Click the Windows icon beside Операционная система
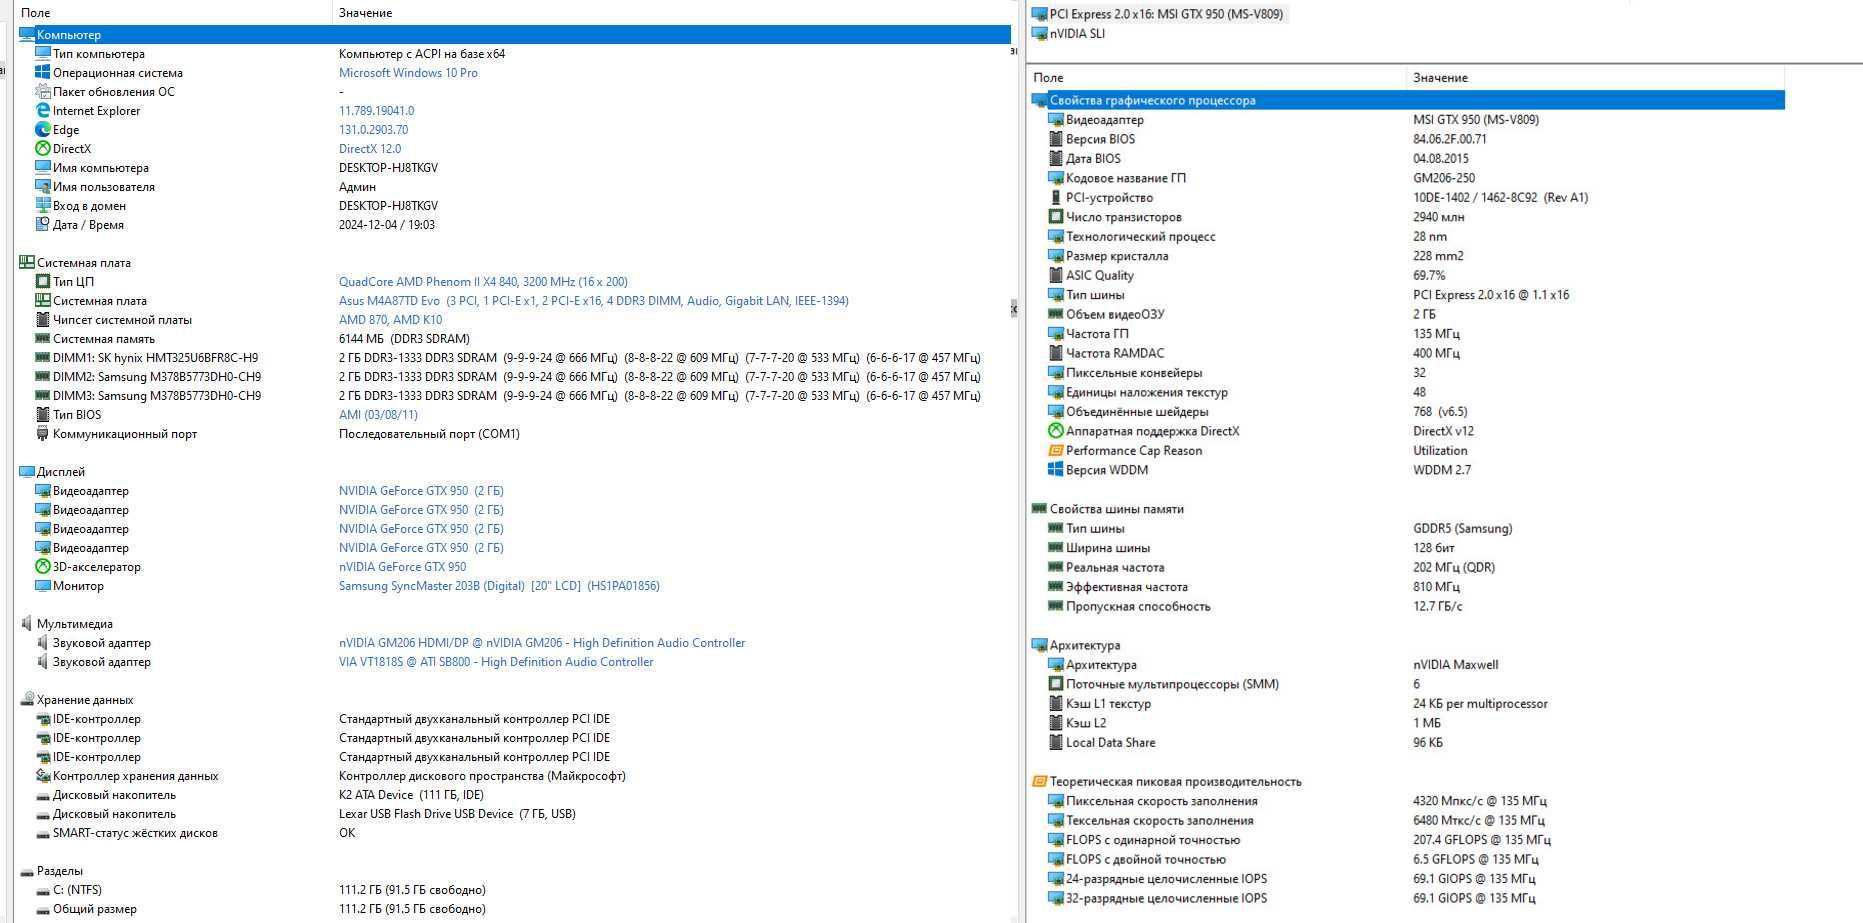 42,72
